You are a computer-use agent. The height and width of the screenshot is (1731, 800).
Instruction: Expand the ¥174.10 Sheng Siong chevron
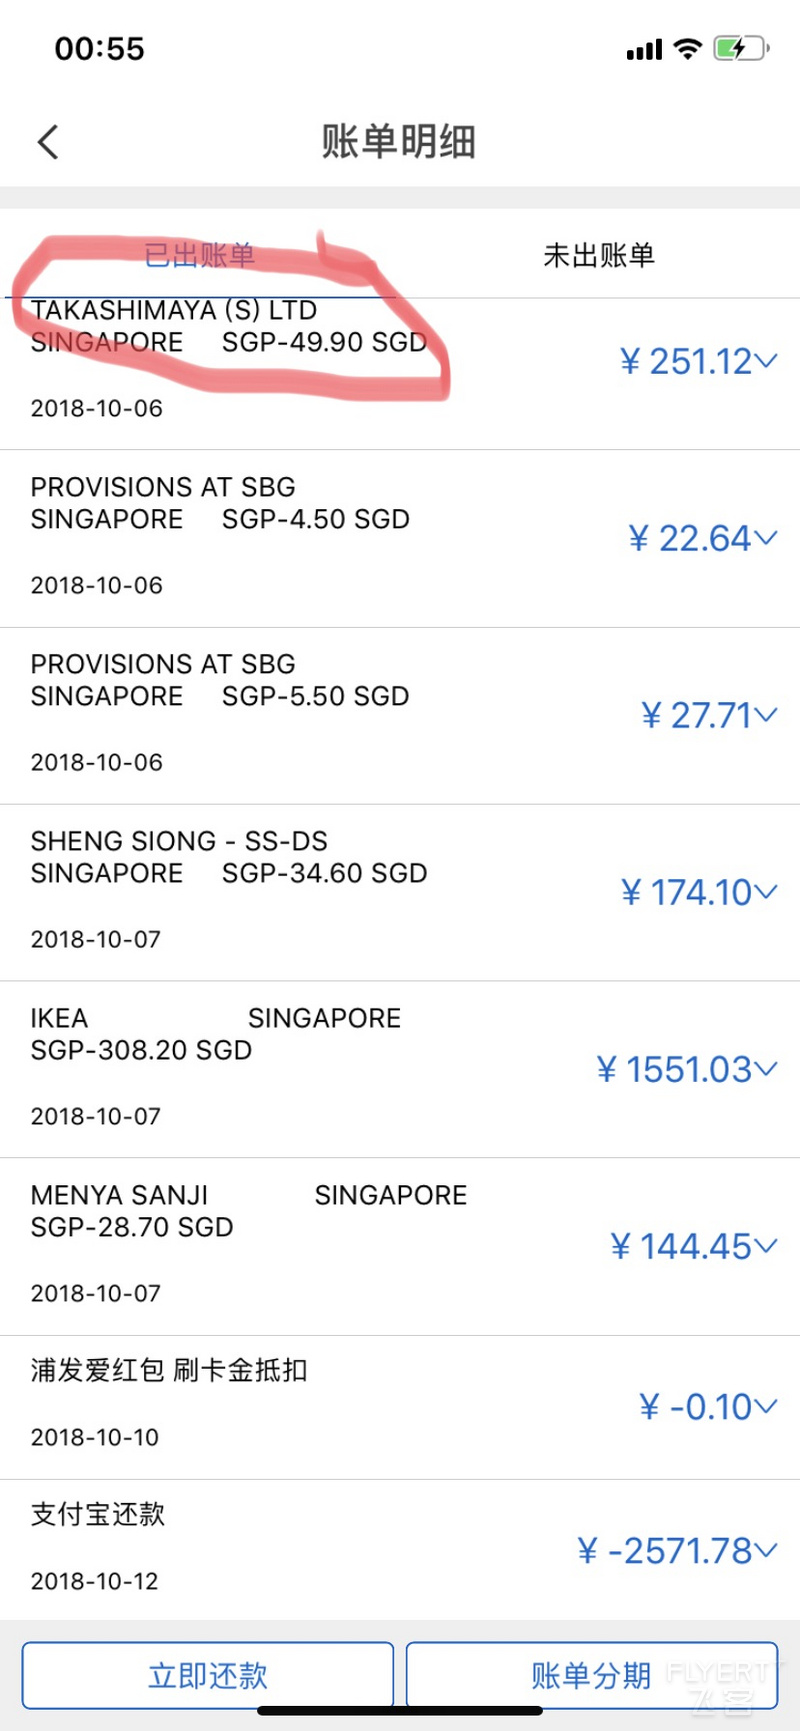coord(766,892)
